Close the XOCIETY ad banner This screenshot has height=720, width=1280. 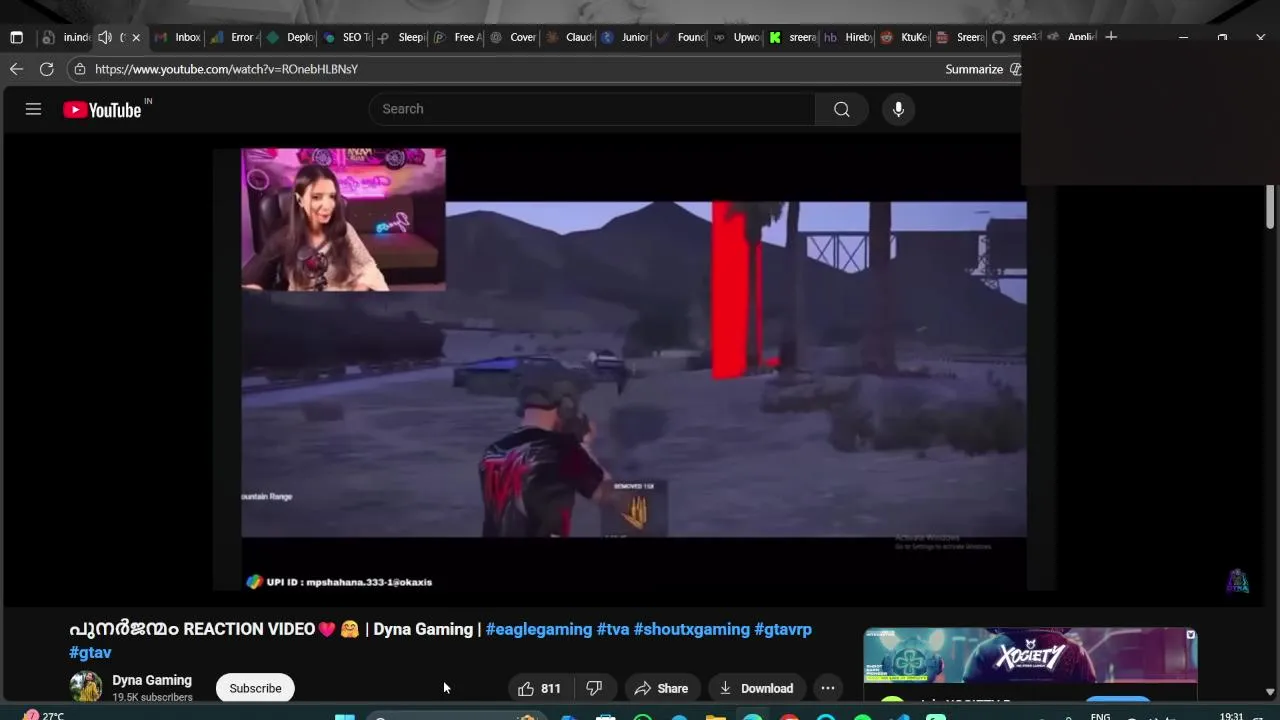point(1190,635)
